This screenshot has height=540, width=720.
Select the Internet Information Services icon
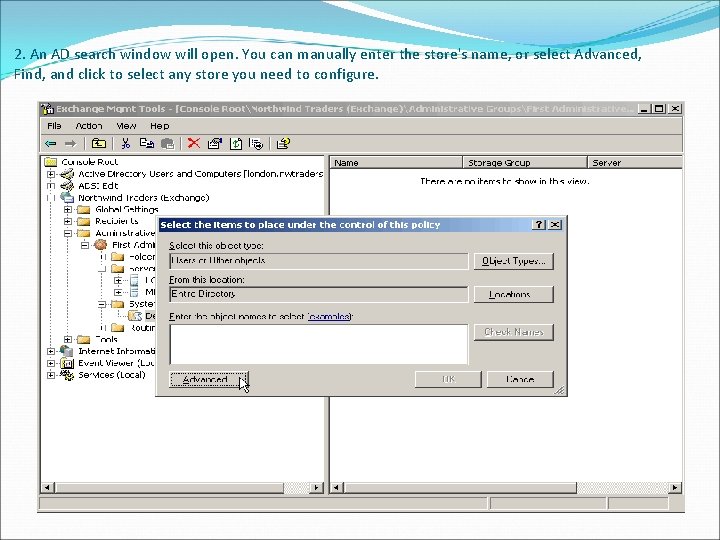pyautogui.click(x=67, y=351)
